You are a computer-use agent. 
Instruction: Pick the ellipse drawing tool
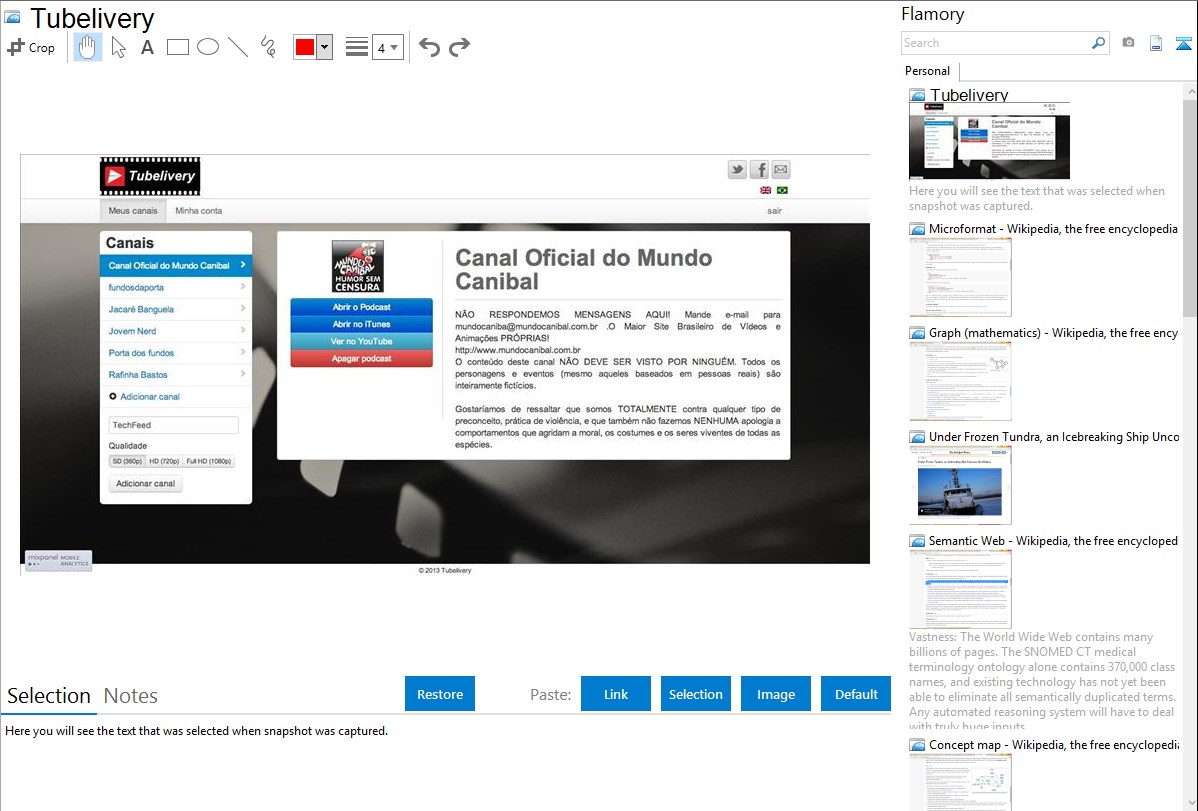pyautogui.click(x=208, y=47)
